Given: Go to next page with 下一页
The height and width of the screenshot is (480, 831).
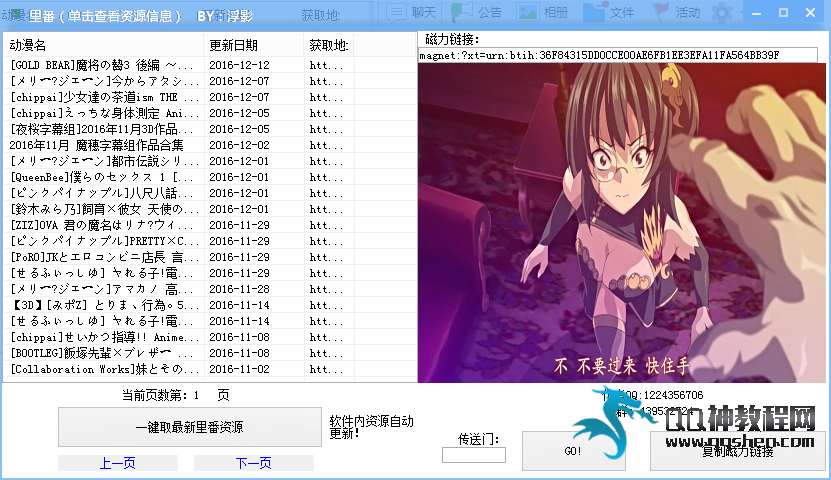Looking at the screenshot, I should pos(254,463).
